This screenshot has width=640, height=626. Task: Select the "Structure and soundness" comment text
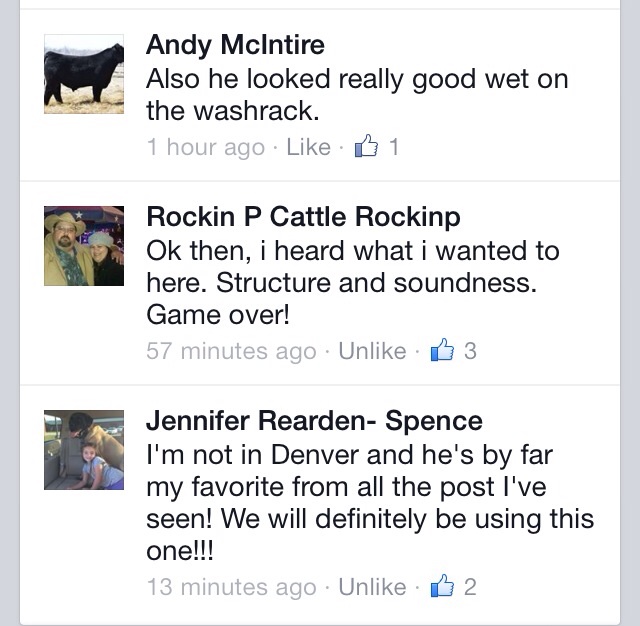coord(341,283)
